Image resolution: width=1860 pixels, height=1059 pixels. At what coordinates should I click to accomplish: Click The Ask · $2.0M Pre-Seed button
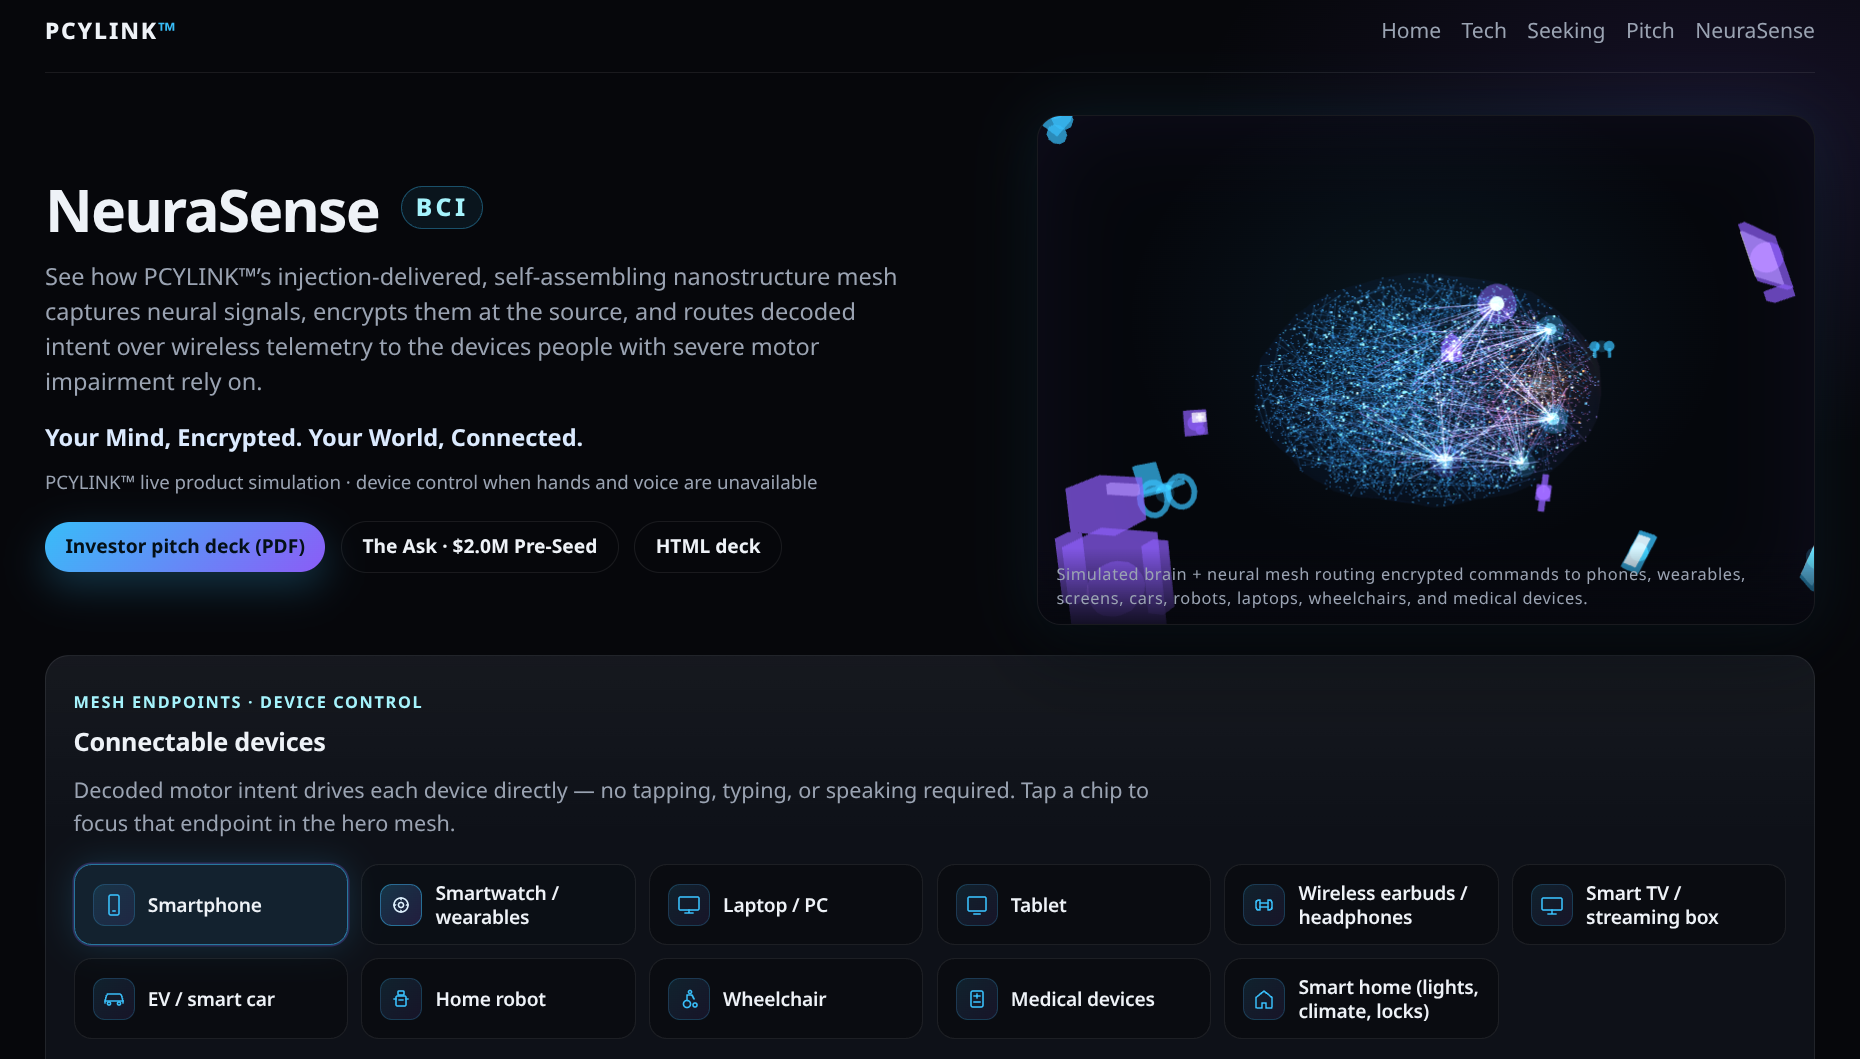(x=480, y=547)
